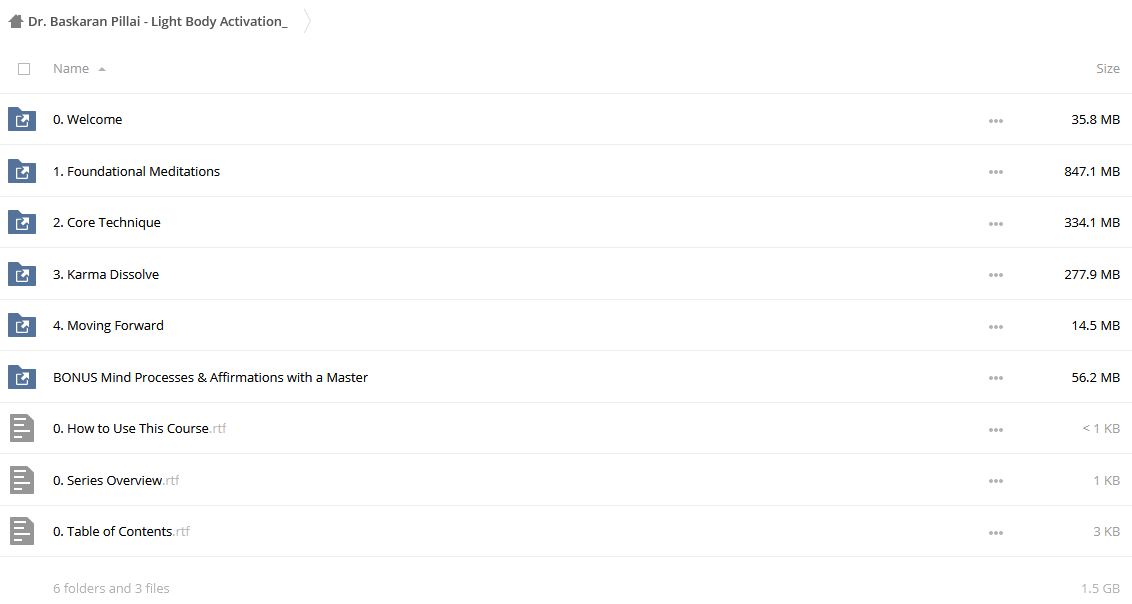Sort files by the Size column header

coord(1107,69)
